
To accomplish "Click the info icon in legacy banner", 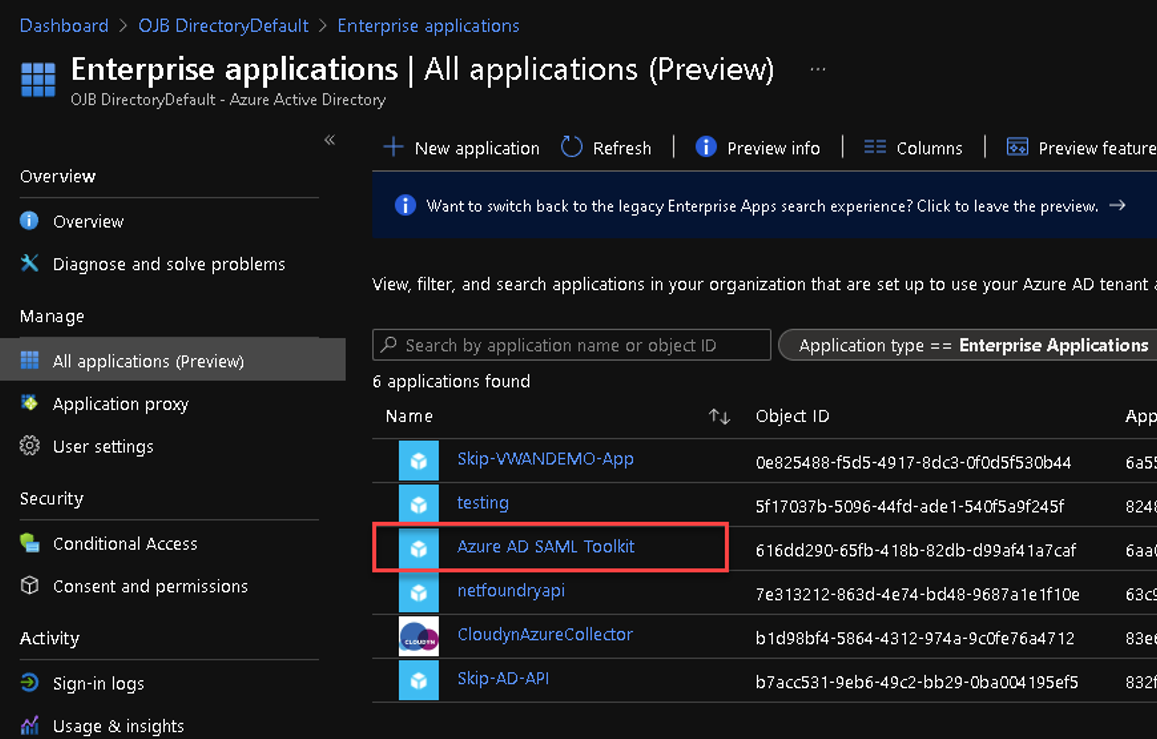I will click(x=405, y=205).
